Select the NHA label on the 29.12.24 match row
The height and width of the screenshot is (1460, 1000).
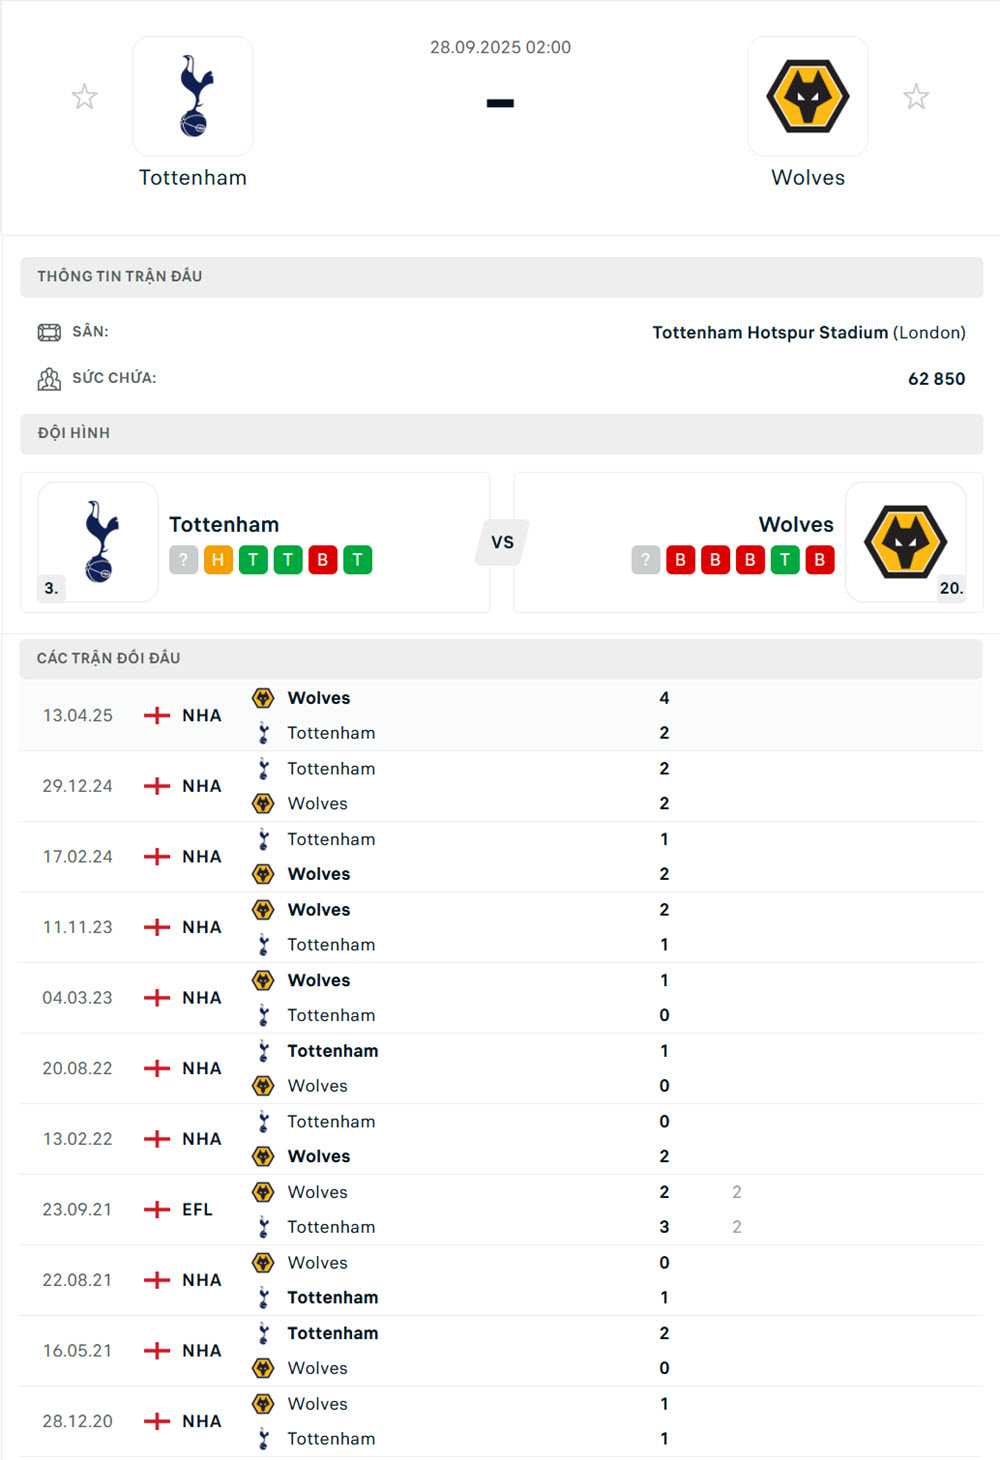[201, 786]
